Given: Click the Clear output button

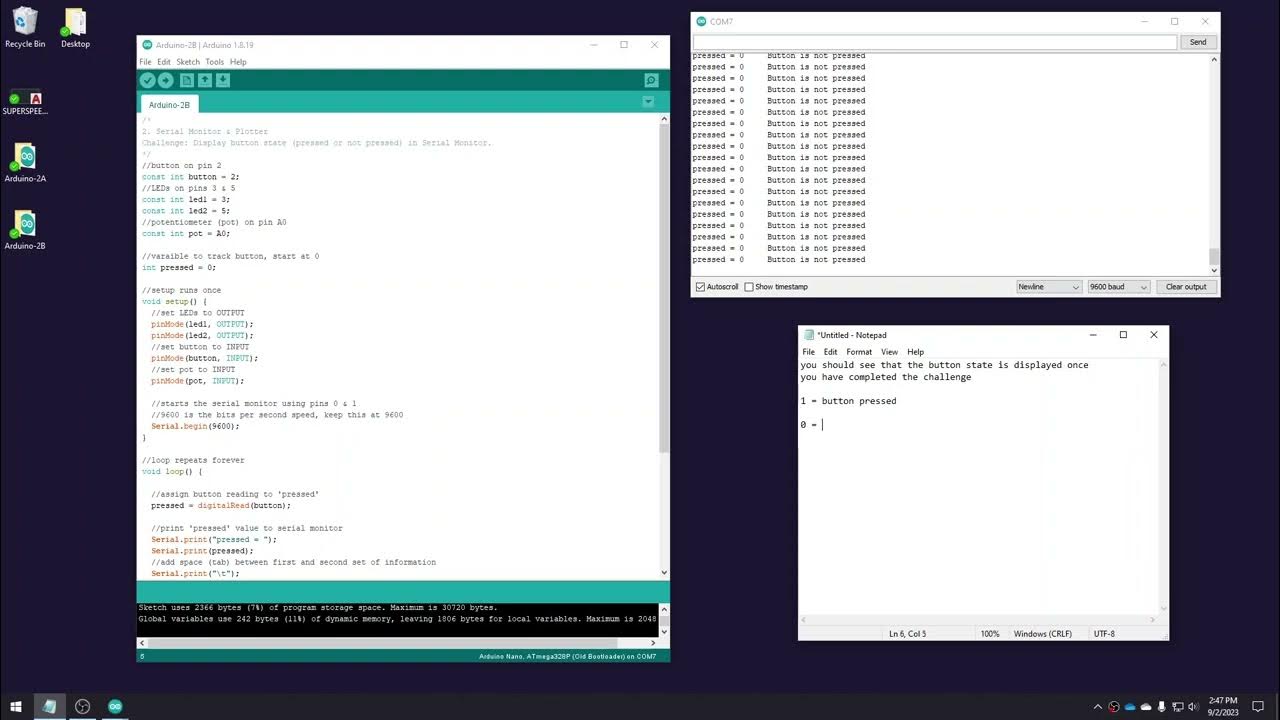Looking at the screenshot, I should coord(1186,287).
